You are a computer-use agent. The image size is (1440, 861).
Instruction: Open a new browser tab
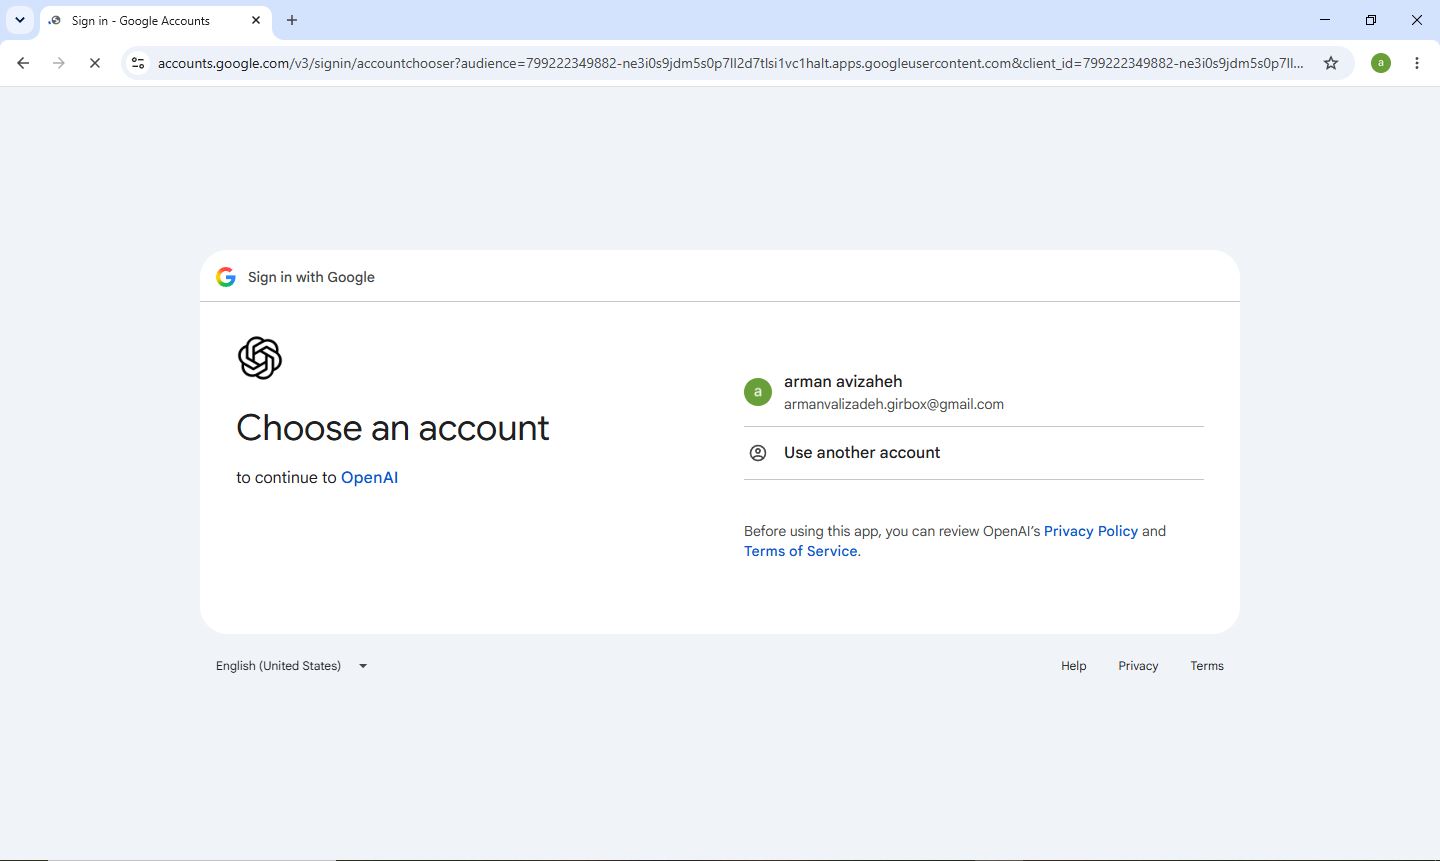tap(292, 20)
